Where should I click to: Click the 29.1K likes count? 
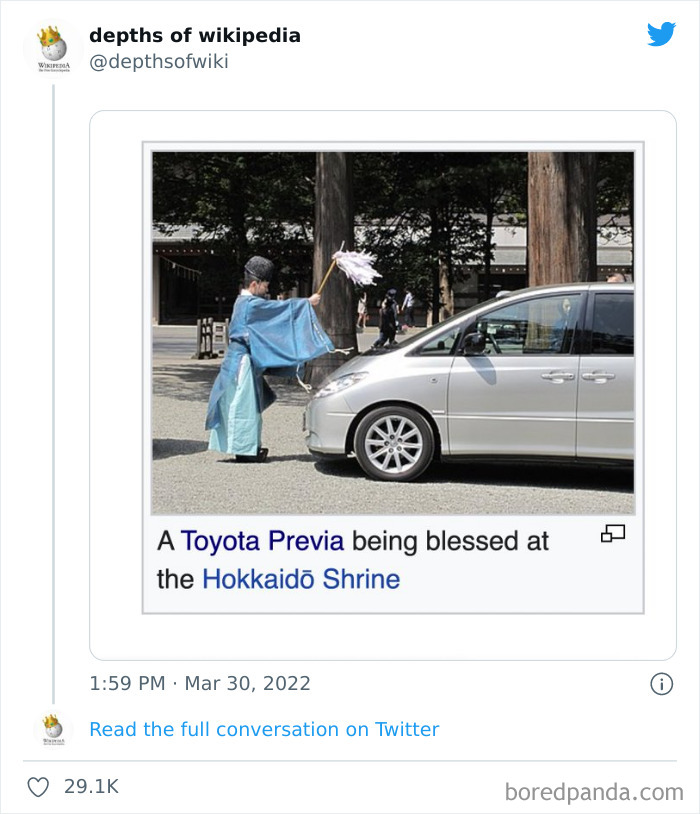[91, 787]
